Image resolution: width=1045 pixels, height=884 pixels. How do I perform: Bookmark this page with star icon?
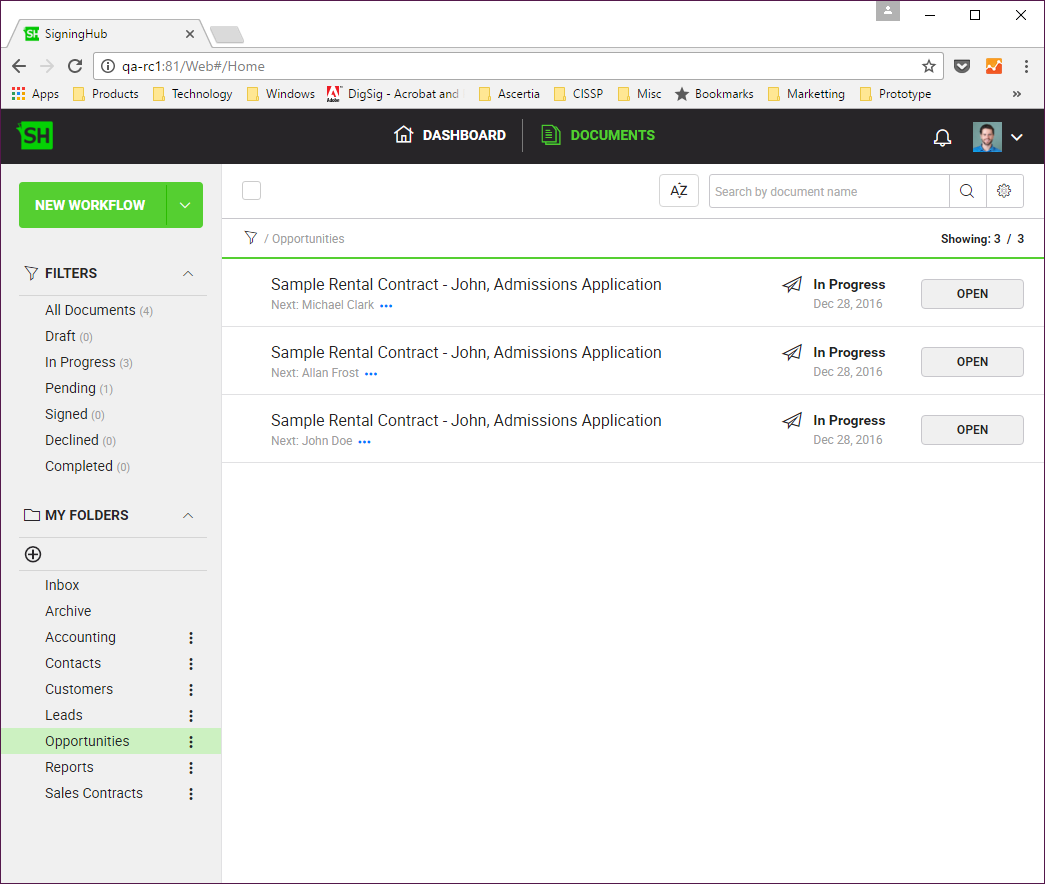928,66
